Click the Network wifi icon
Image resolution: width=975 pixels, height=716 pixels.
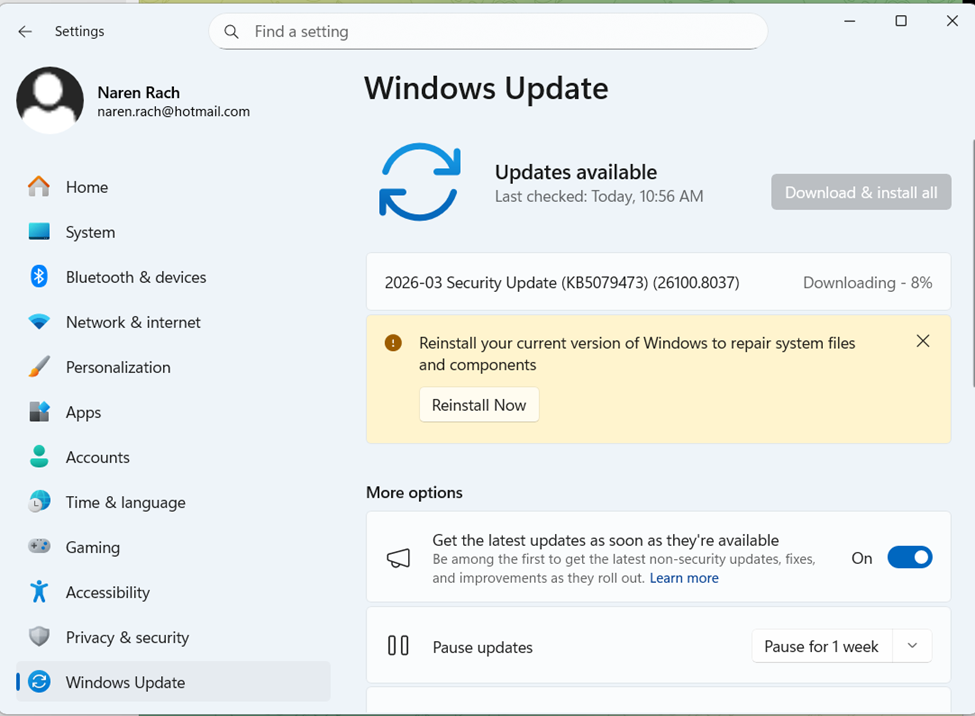[x=39, y=322]
